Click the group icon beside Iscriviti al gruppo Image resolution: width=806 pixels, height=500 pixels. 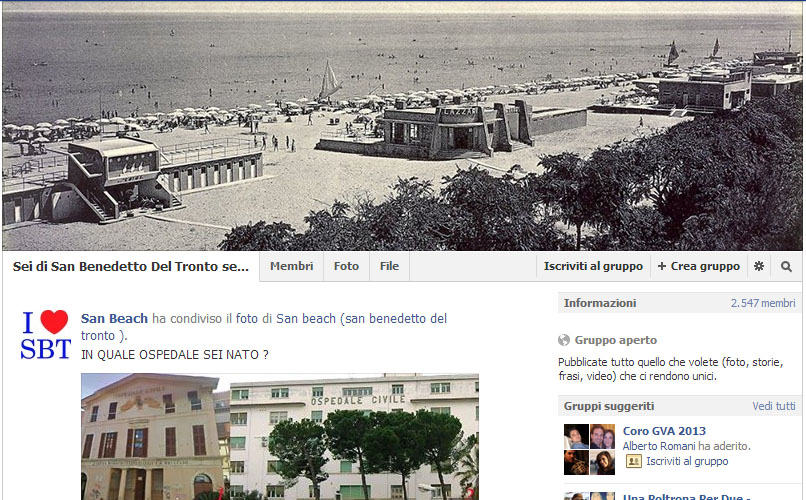633,461
